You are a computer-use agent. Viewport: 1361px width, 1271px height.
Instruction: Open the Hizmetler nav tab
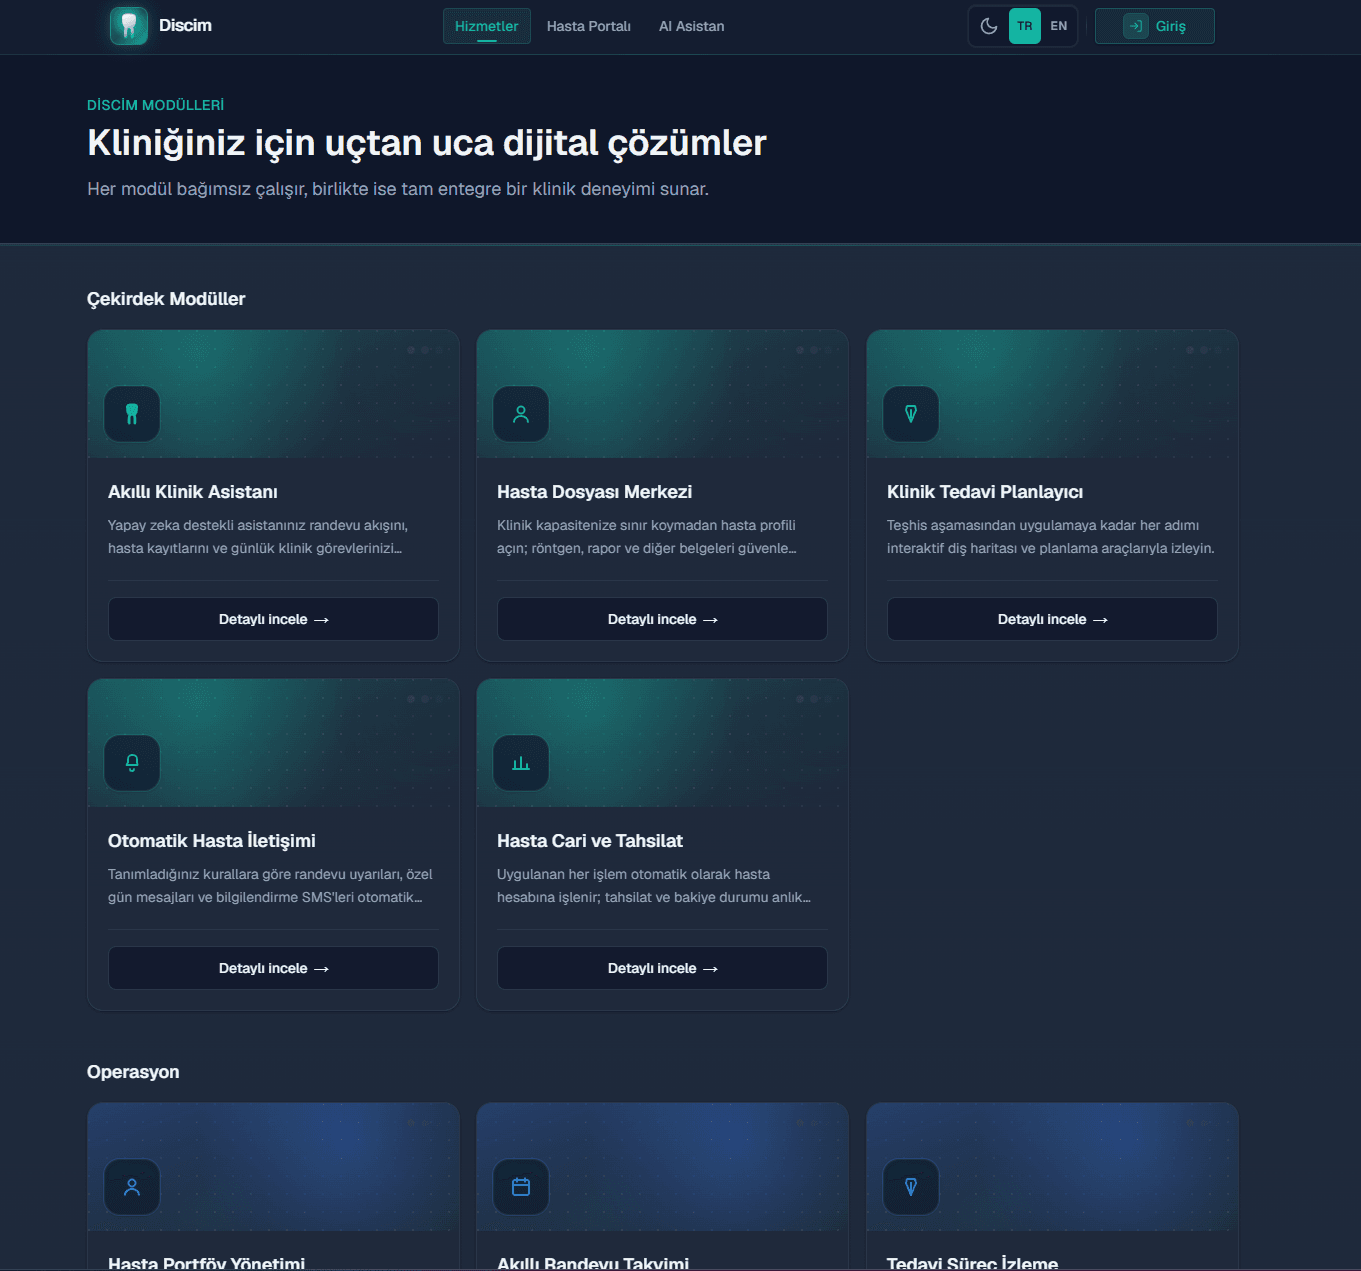pyautogui.click(x=487, y=26)
